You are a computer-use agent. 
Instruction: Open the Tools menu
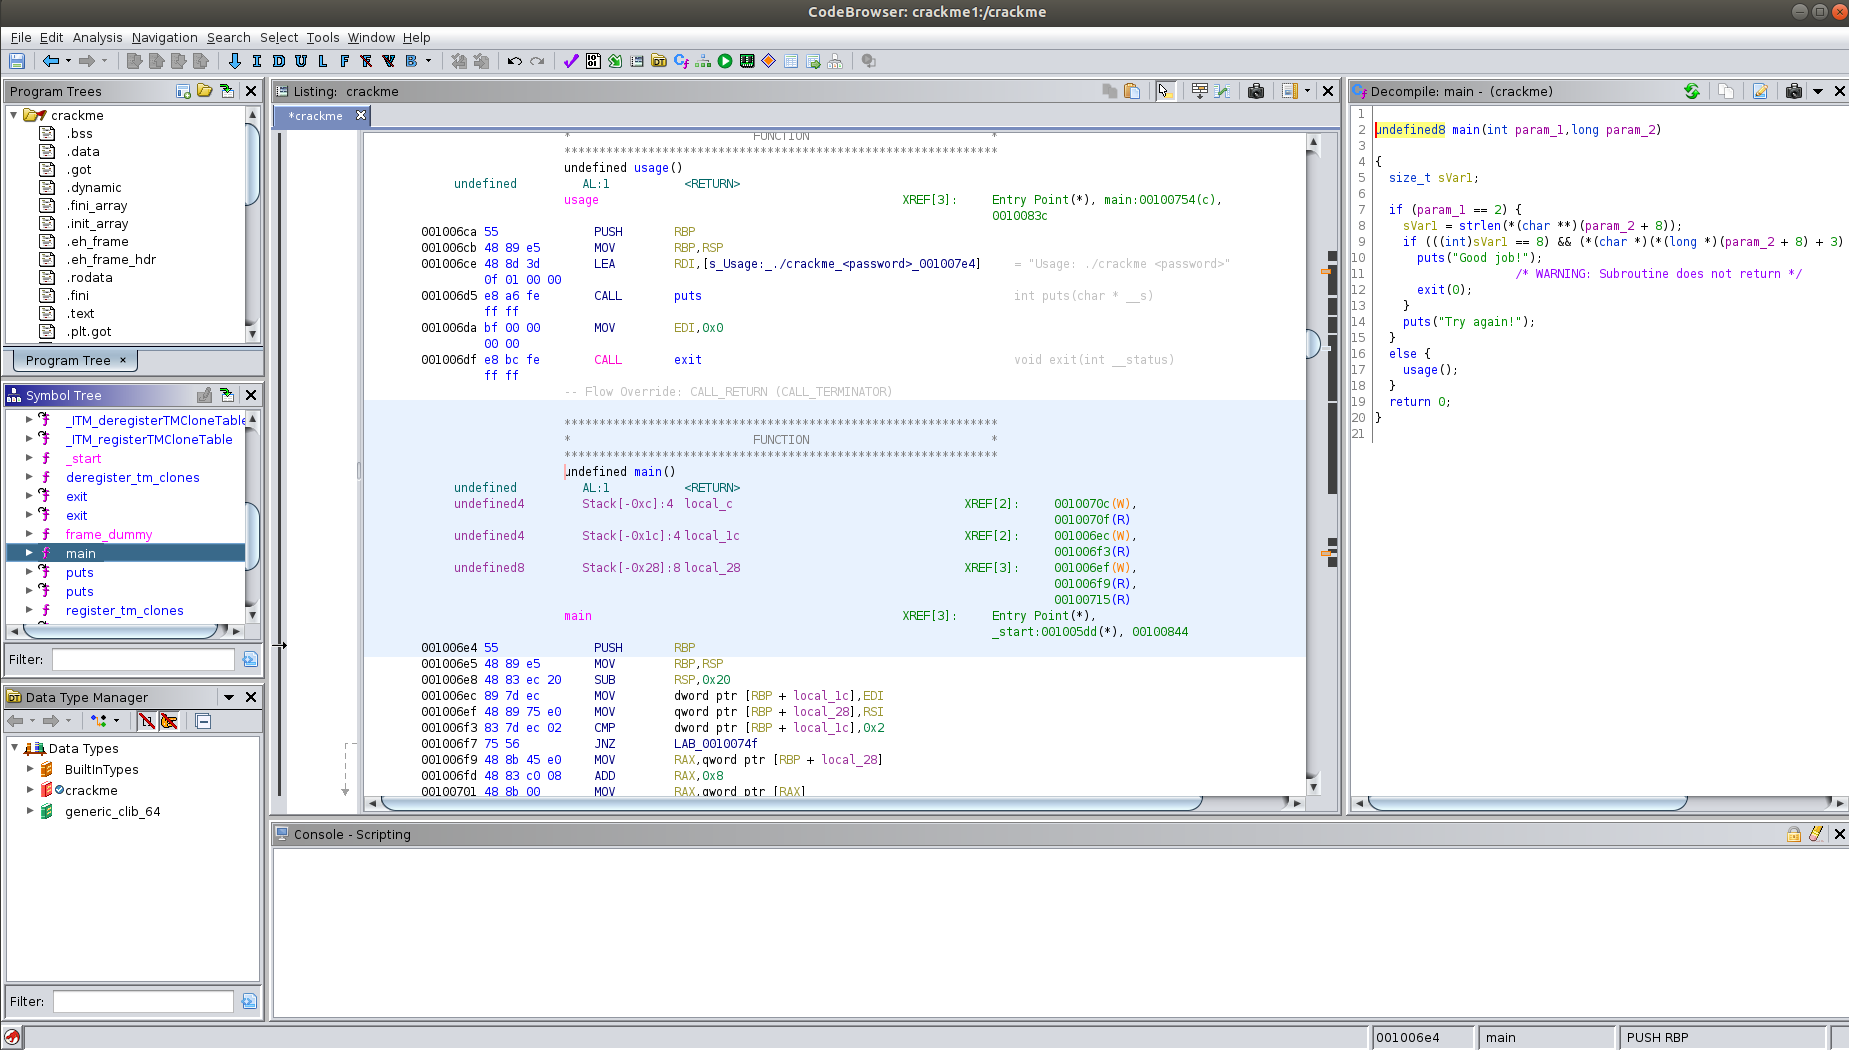322,38
